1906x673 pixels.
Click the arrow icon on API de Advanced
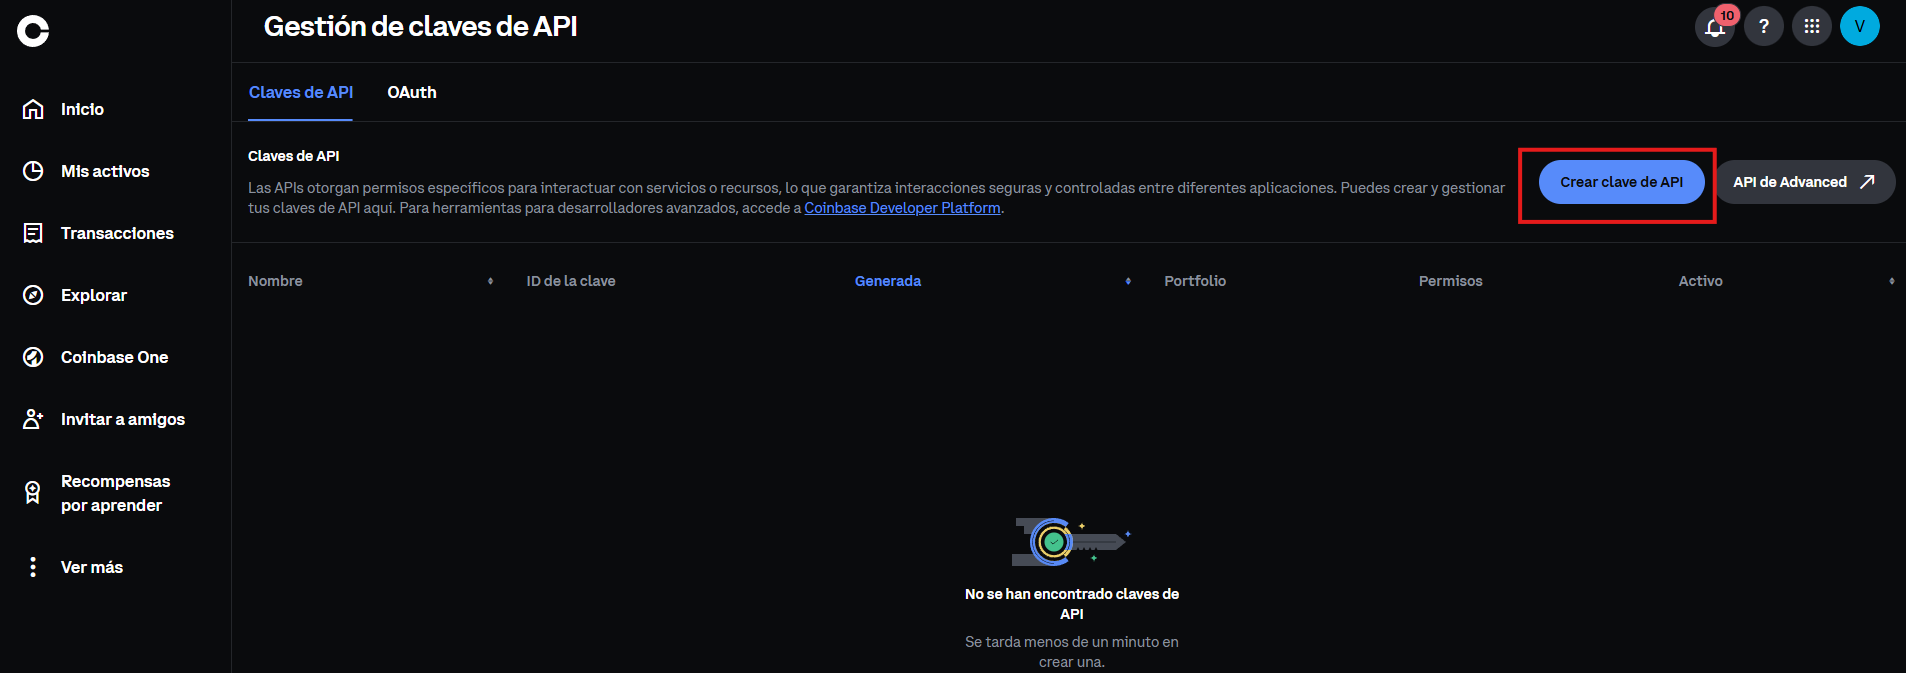click(x=1867, y=182)
